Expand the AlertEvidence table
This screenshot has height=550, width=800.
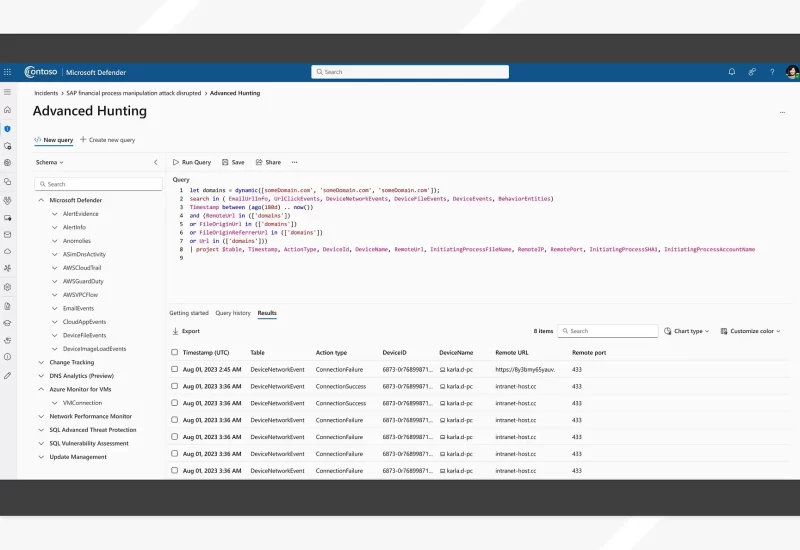[x=55, y=214]
